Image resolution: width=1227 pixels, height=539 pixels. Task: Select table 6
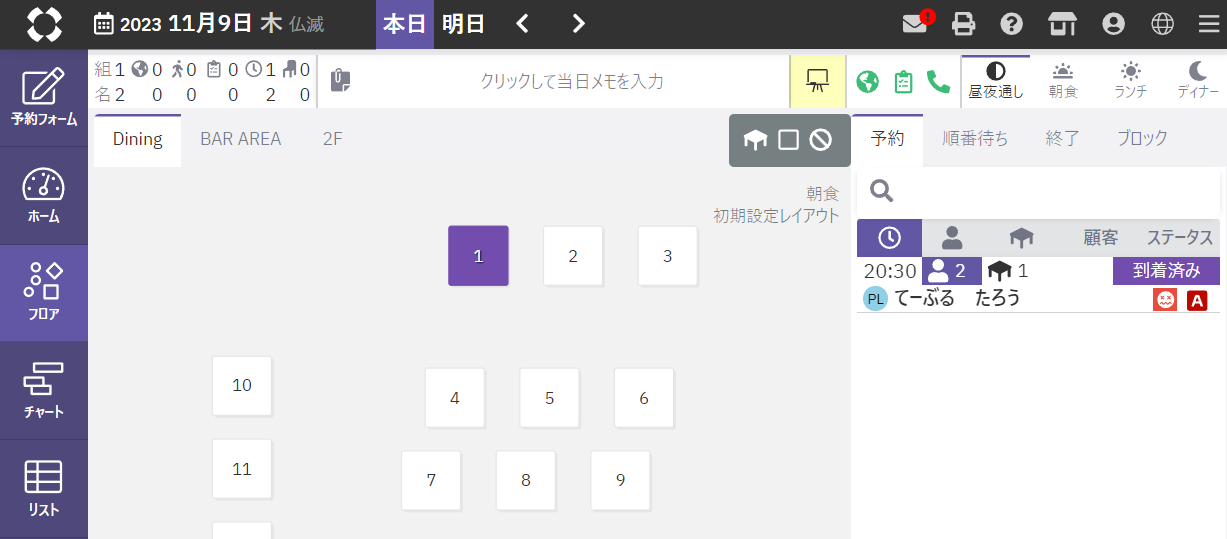tap(644, 398)
